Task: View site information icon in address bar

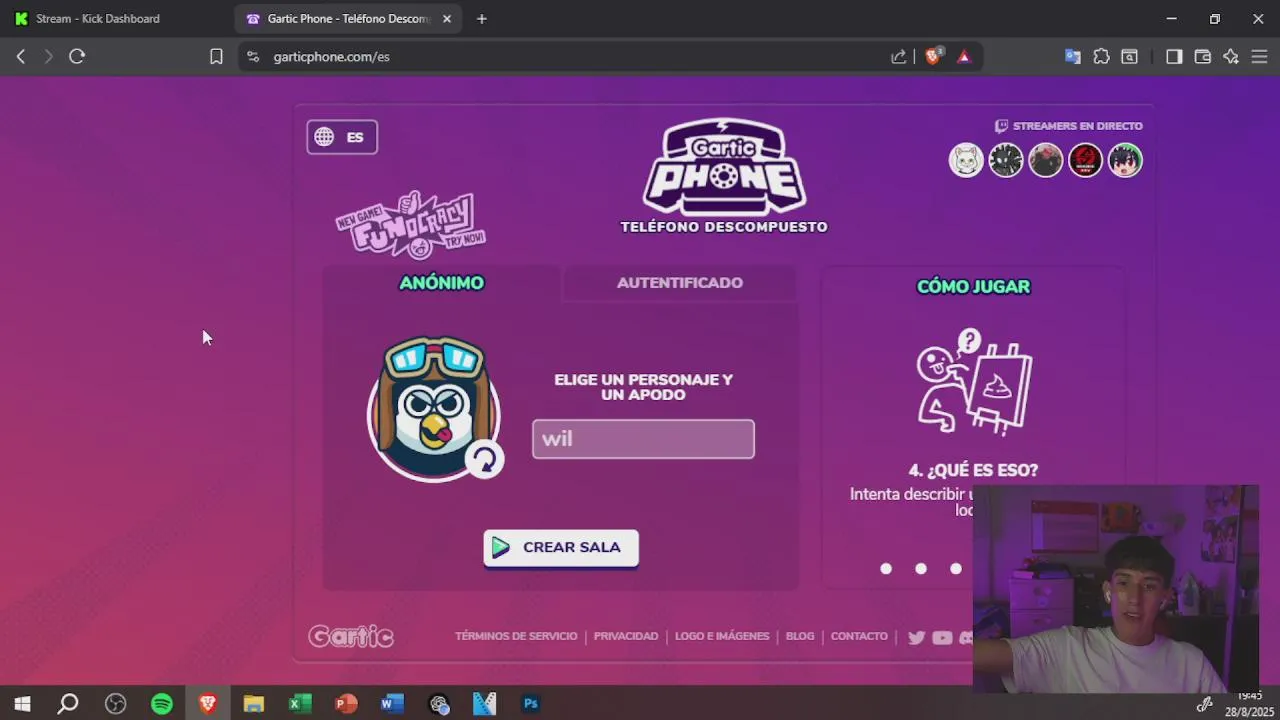Action: pyautogui.click(x=253, y=57)
